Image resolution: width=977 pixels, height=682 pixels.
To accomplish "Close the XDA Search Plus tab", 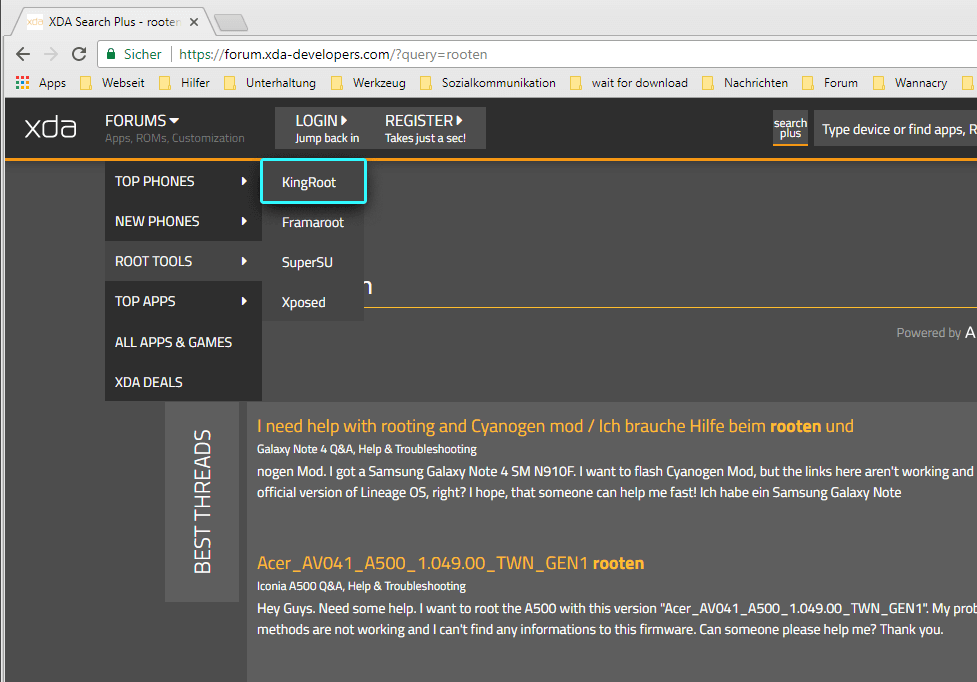I will pos(194,22).
